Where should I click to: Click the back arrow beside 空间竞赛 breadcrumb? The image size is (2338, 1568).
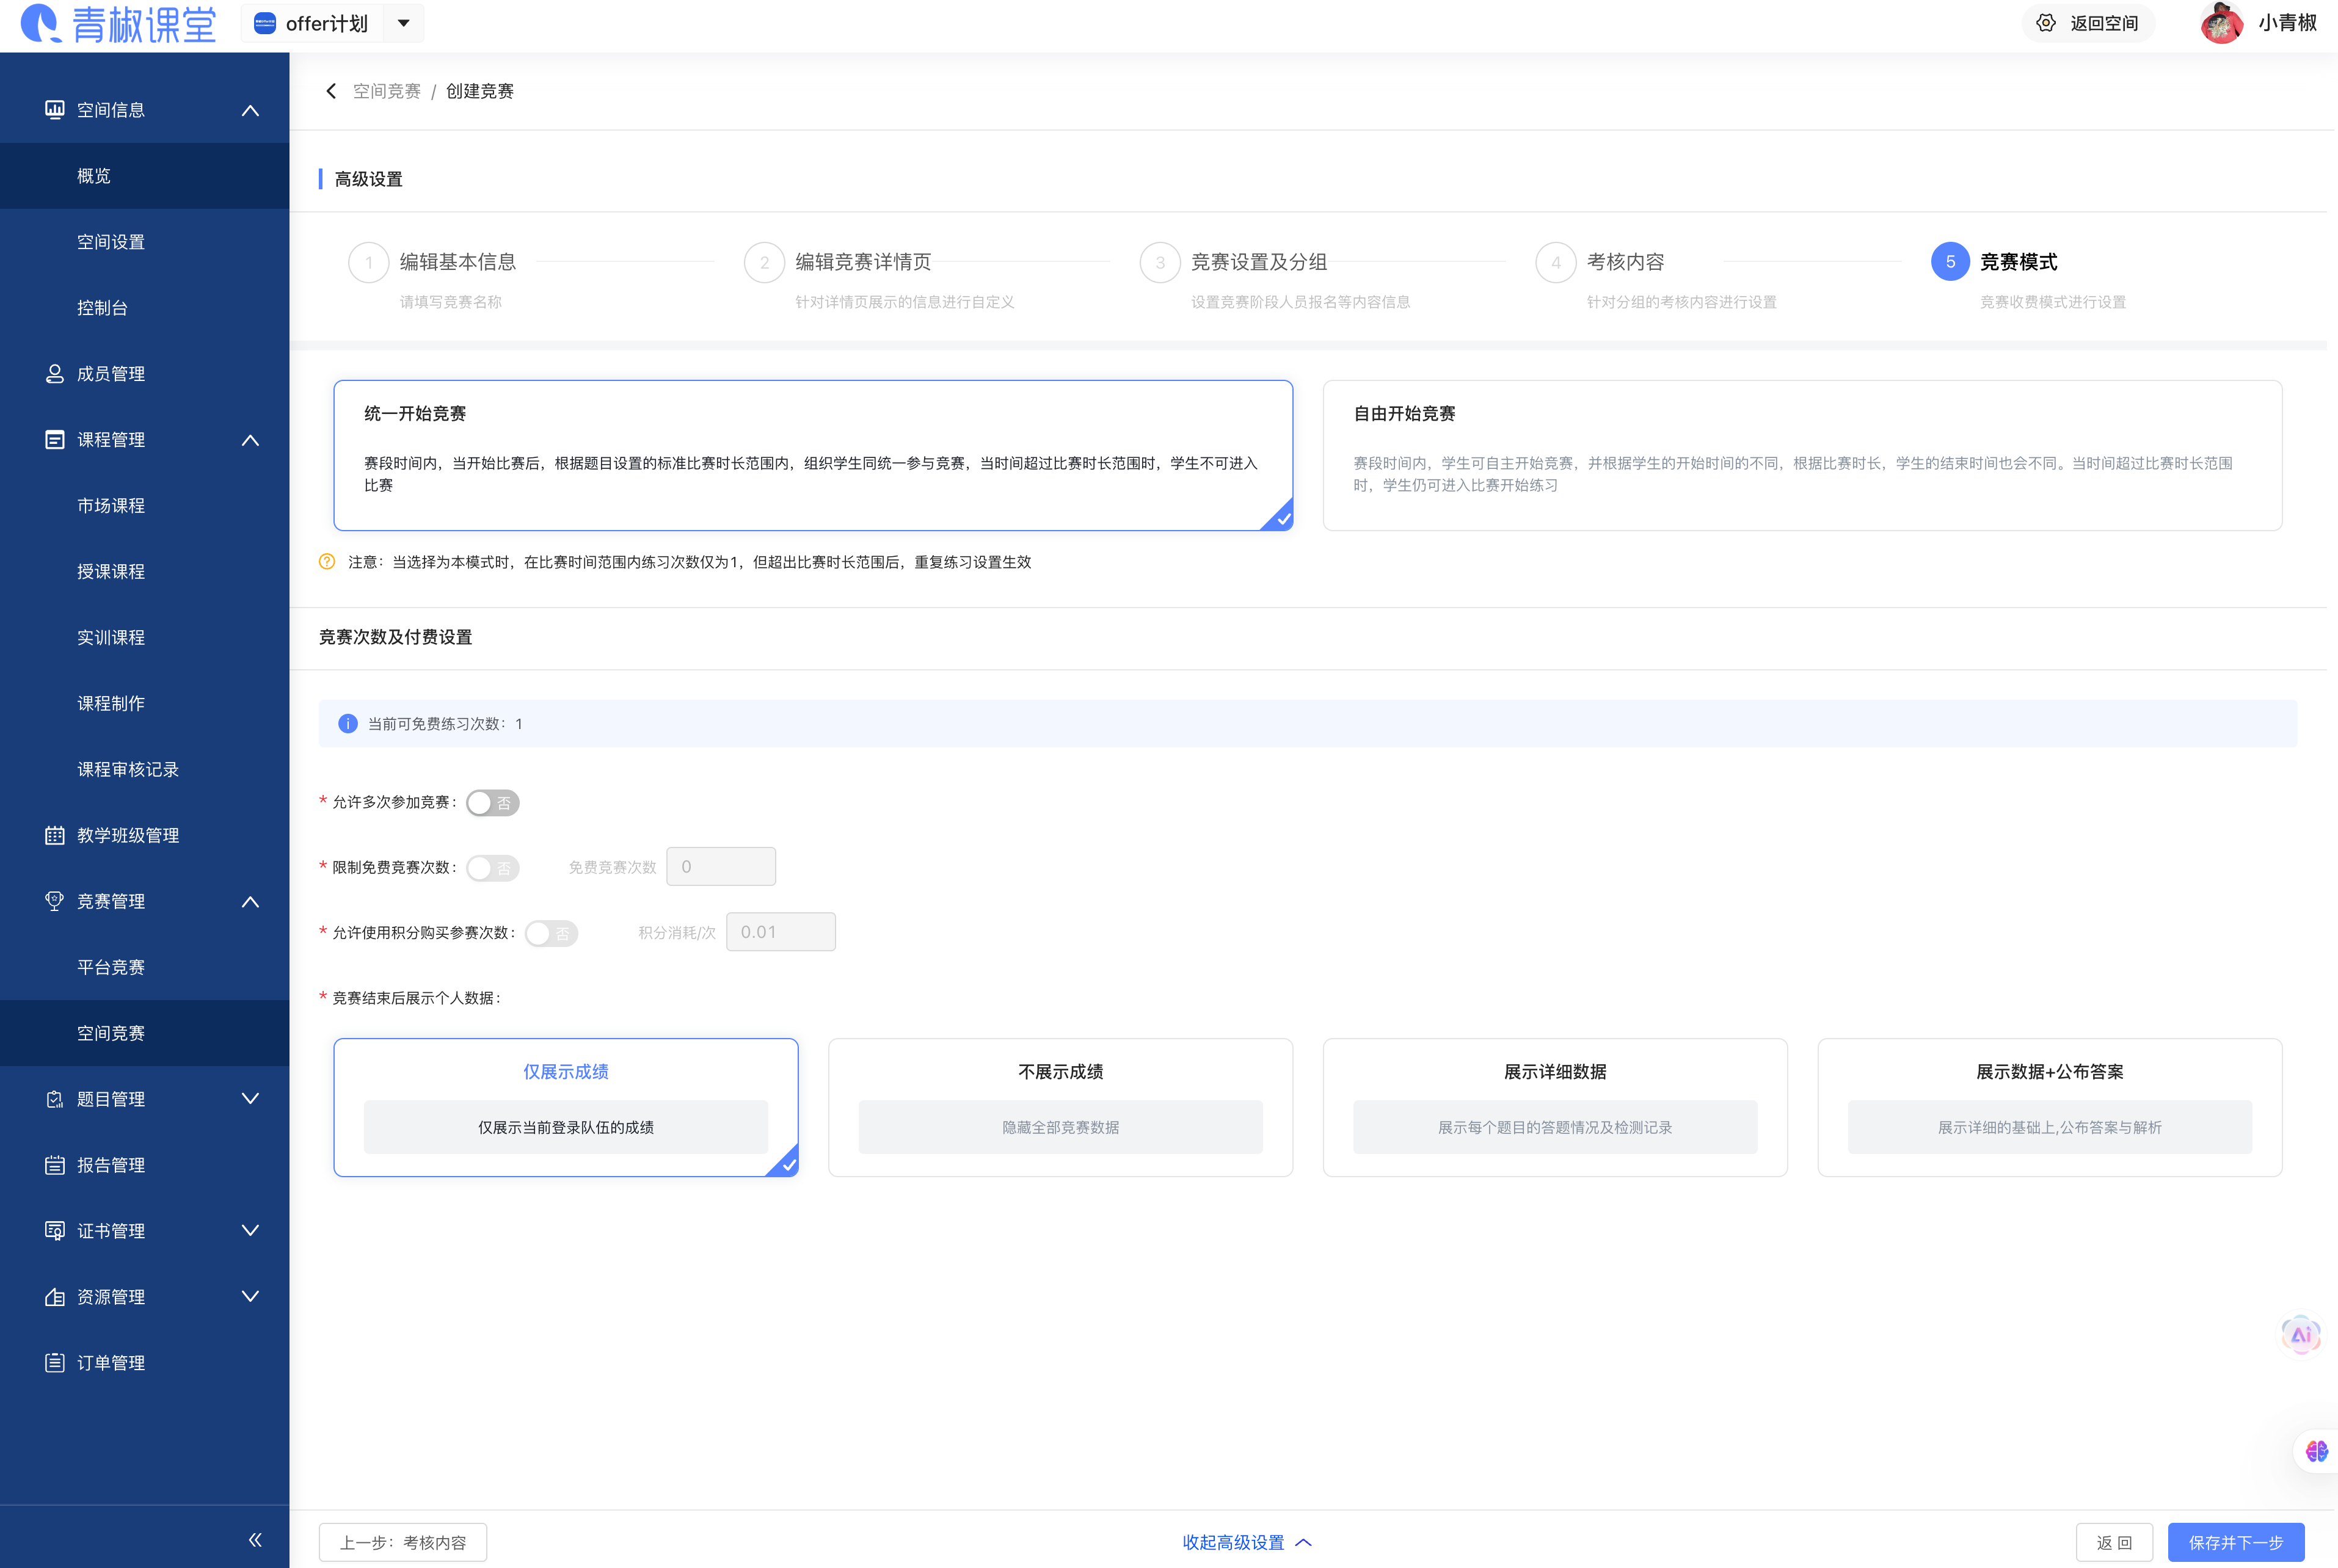click(x=331, y=91)
